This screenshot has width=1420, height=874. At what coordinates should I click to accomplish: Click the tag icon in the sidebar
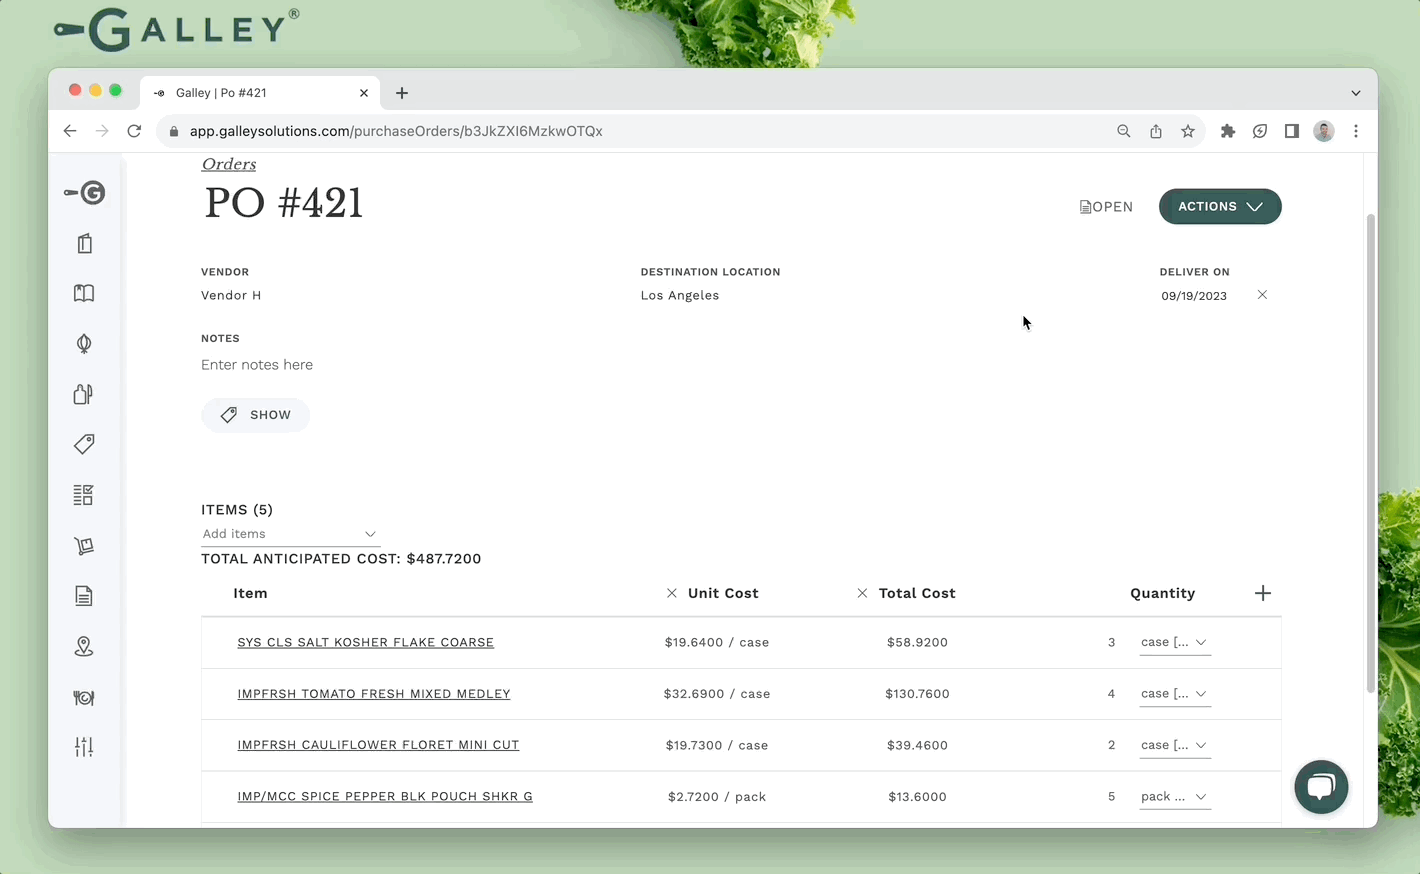point(84,444)
